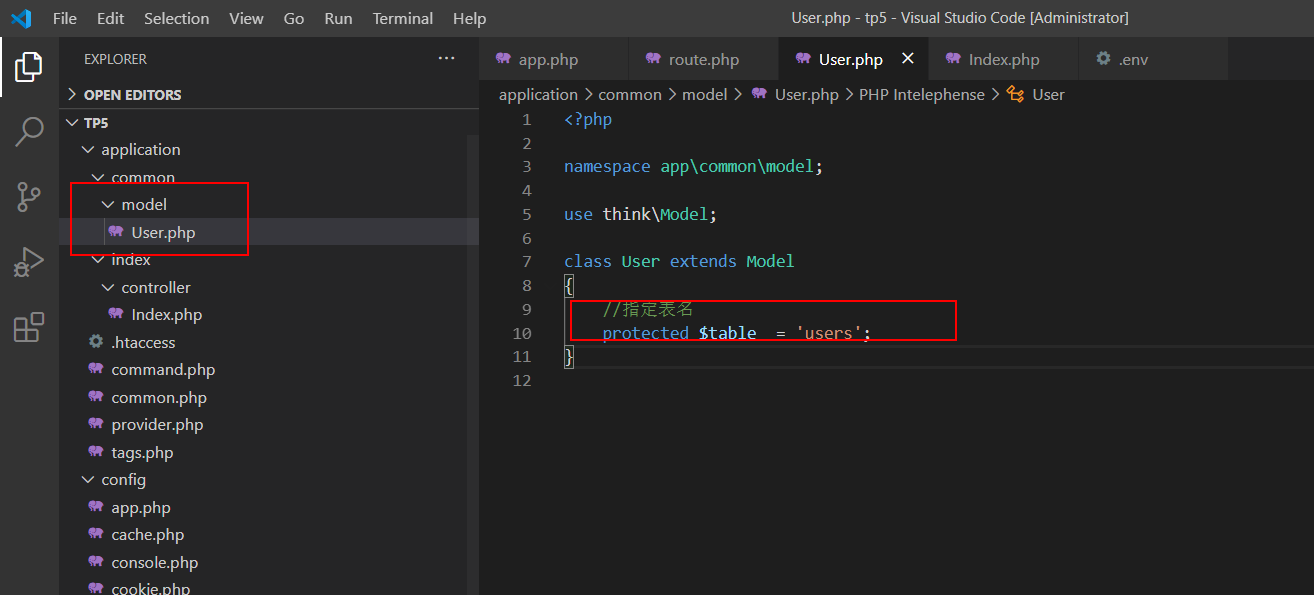Screen dimensions: 1314x595
Task: Switch to the app.php tab
Action: (553, 59)
